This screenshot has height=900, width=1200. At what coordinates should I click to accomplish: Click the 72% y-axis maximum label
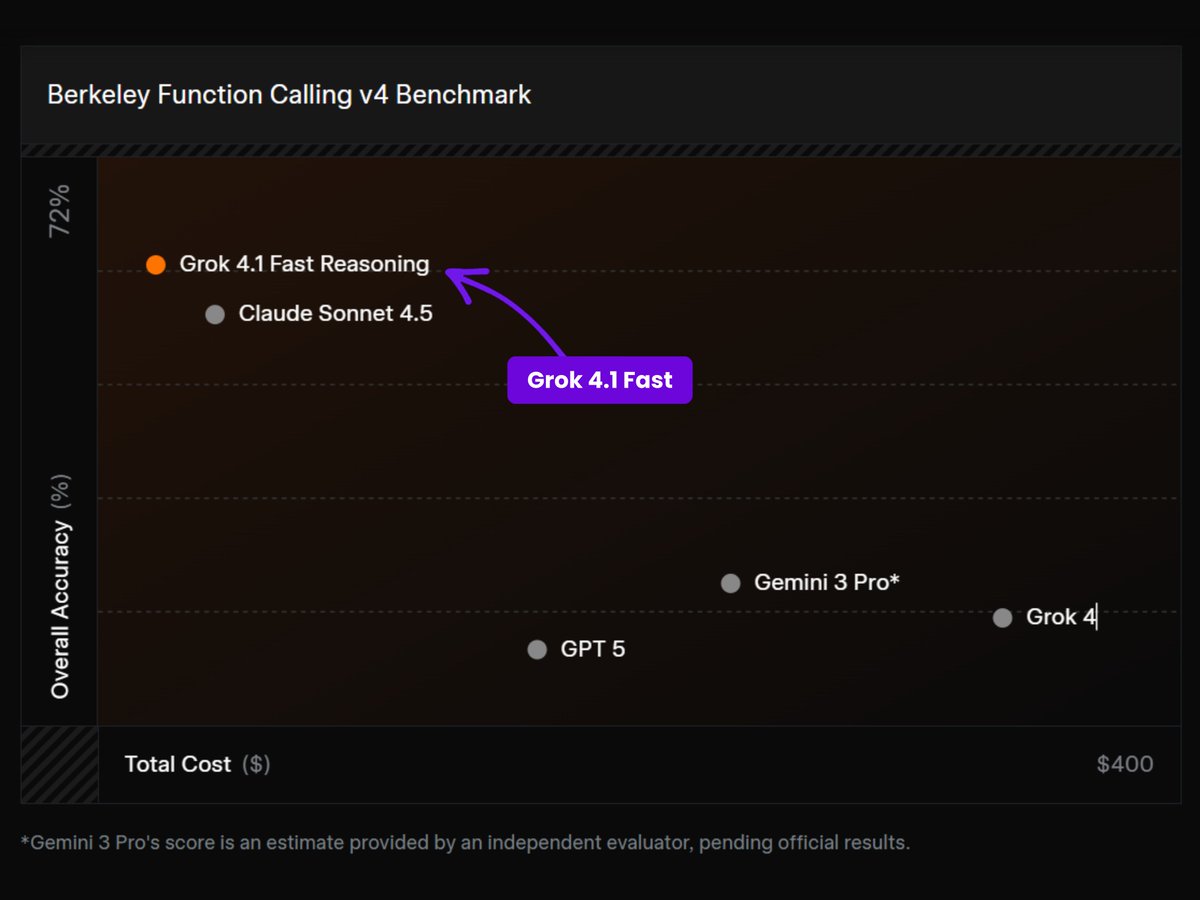(x=60, y=209)
